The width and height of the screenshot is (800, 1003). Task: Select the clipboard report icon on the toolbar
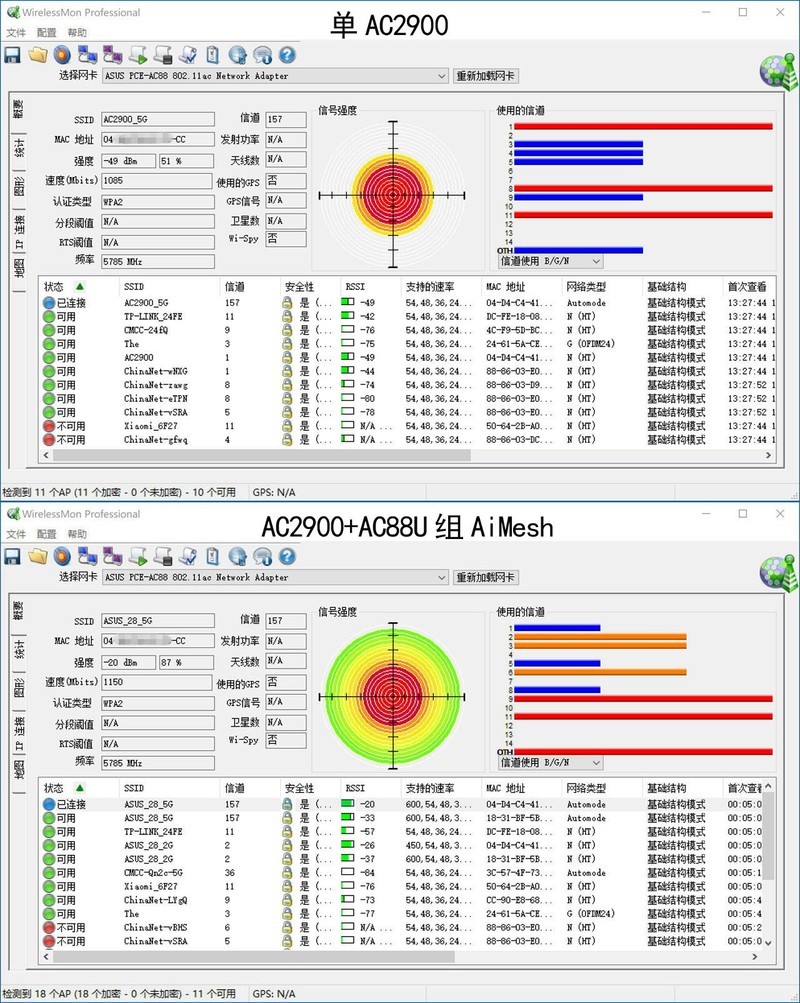[210, 53]
